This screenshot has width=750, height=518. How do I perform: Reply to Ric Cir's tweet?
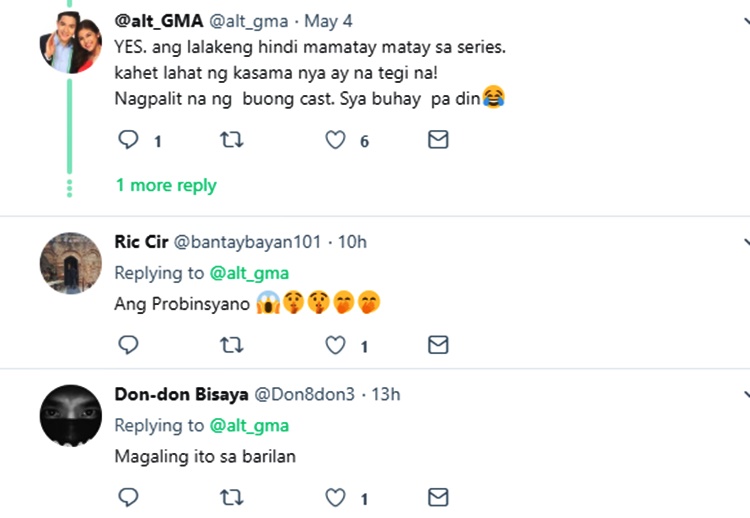(128, 345)
